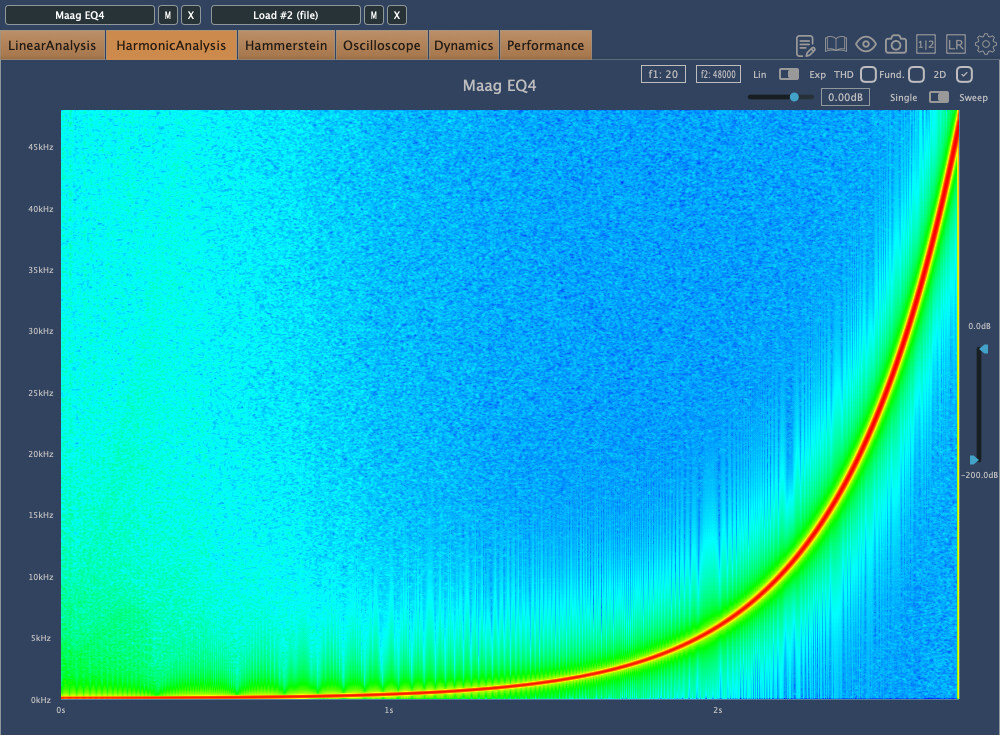Click the 1|2 compare icon
This screenshot has width=1000, height=735.
[x=925, y=45]
